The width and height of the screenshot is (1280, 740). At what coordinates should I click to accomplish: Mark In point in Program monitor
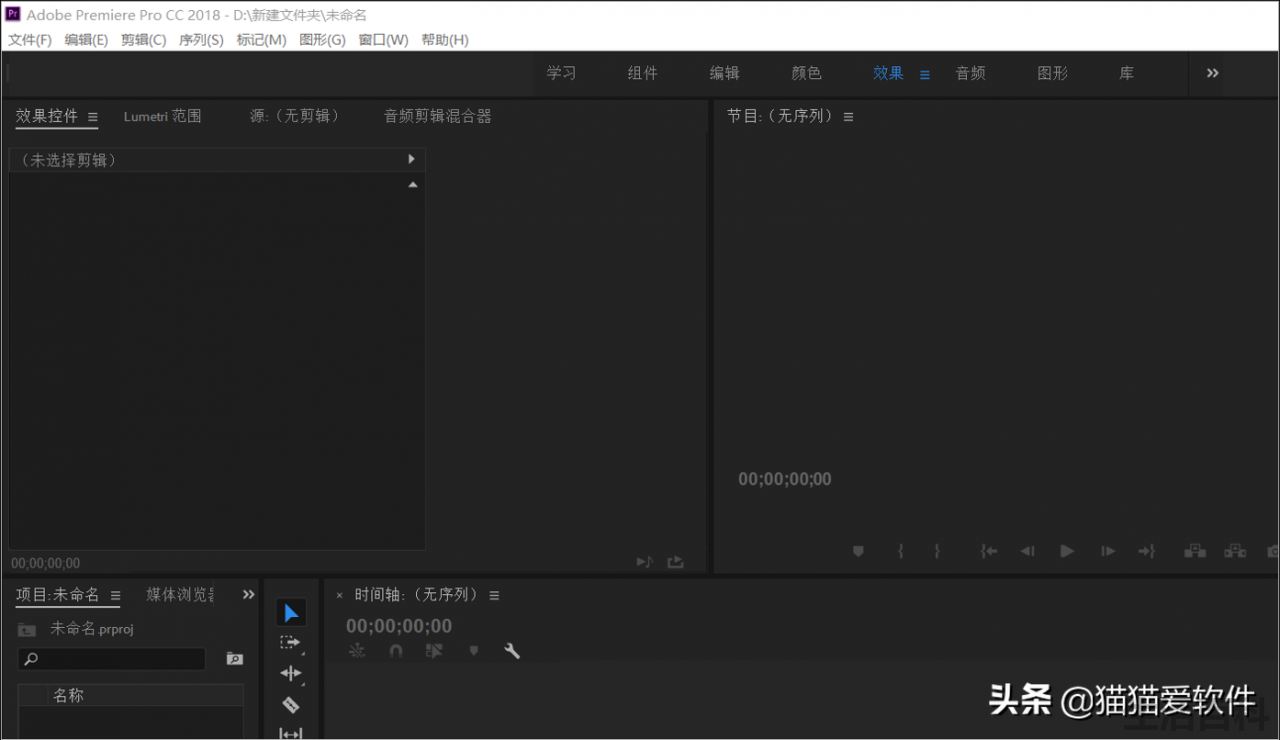click(x=901, y=551)
